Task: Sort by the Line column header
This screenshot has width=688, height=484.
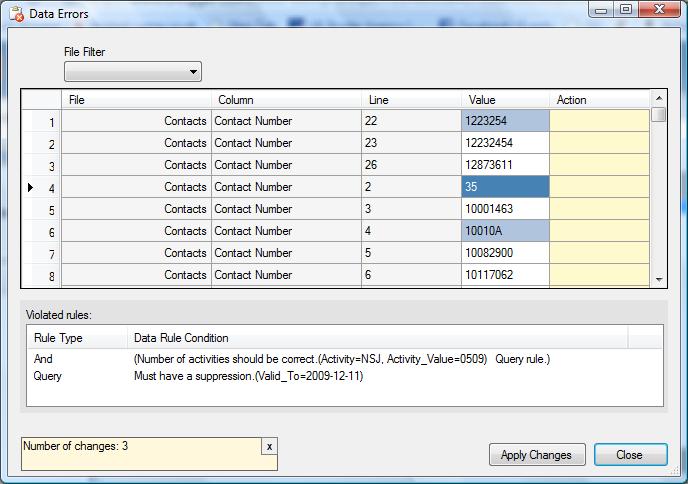Action: tap(412, 100)
